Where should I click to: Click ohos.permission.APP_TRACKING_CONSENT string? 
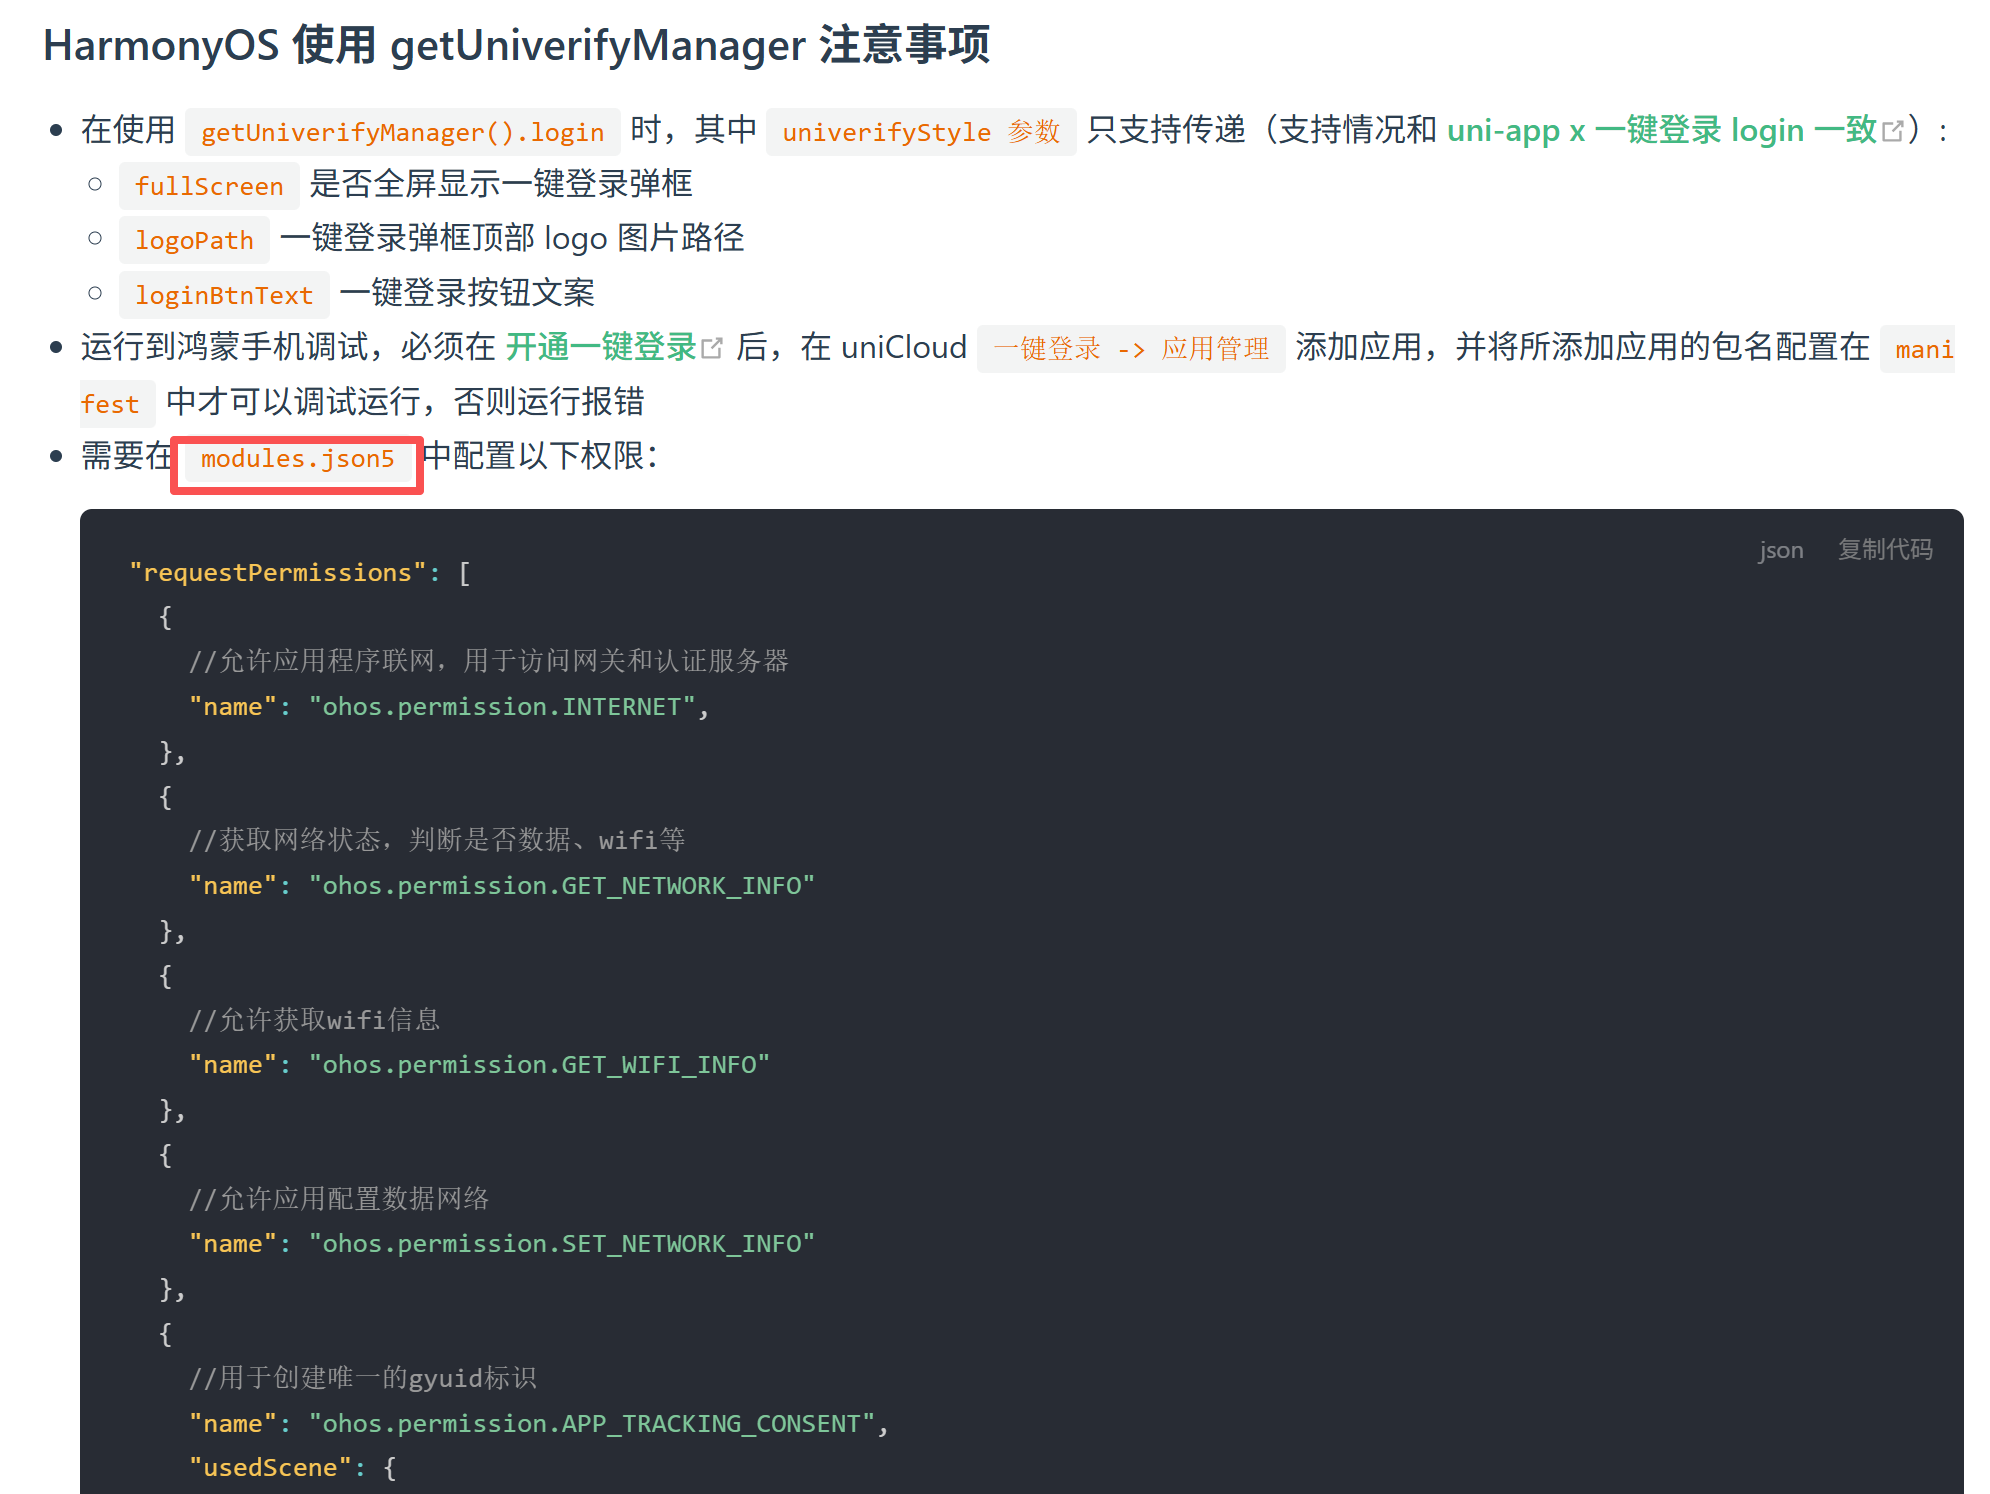(591, 1423)
